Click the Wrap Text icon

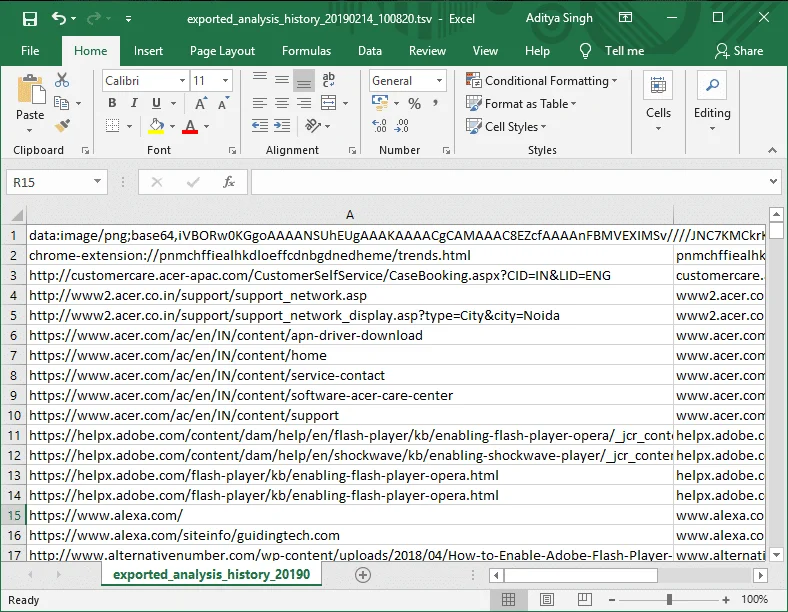tap(328, 79)
